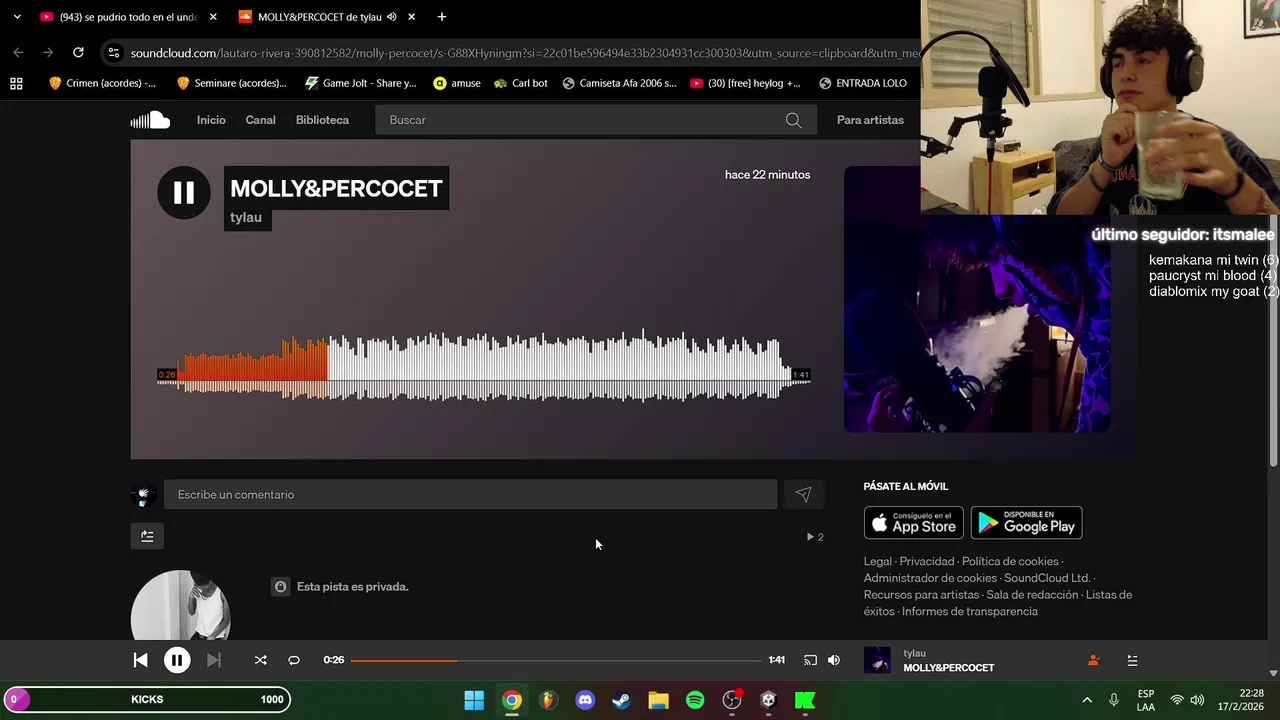Click the site information icon in address bar
This screenshot has width=1280, height=720.
point(113,53)
